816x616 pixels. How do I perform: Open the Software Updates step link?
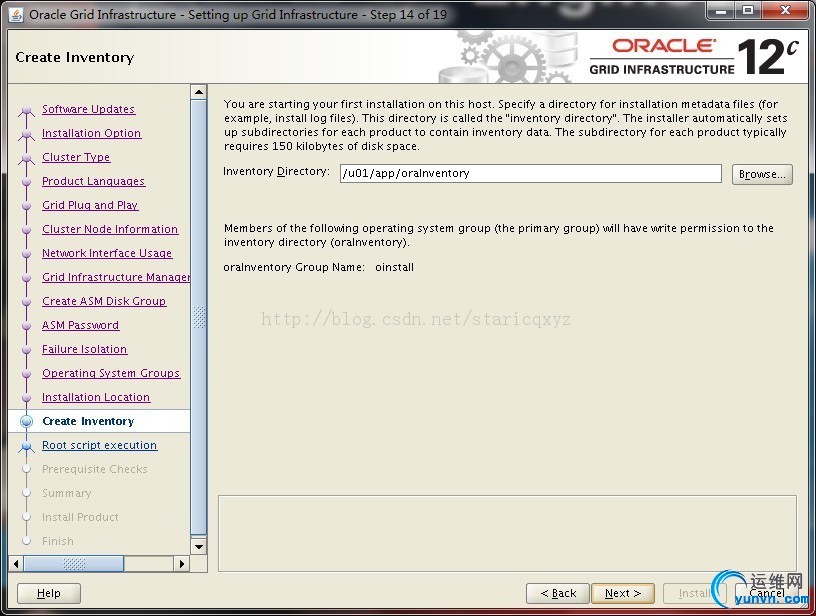point(88,109)
